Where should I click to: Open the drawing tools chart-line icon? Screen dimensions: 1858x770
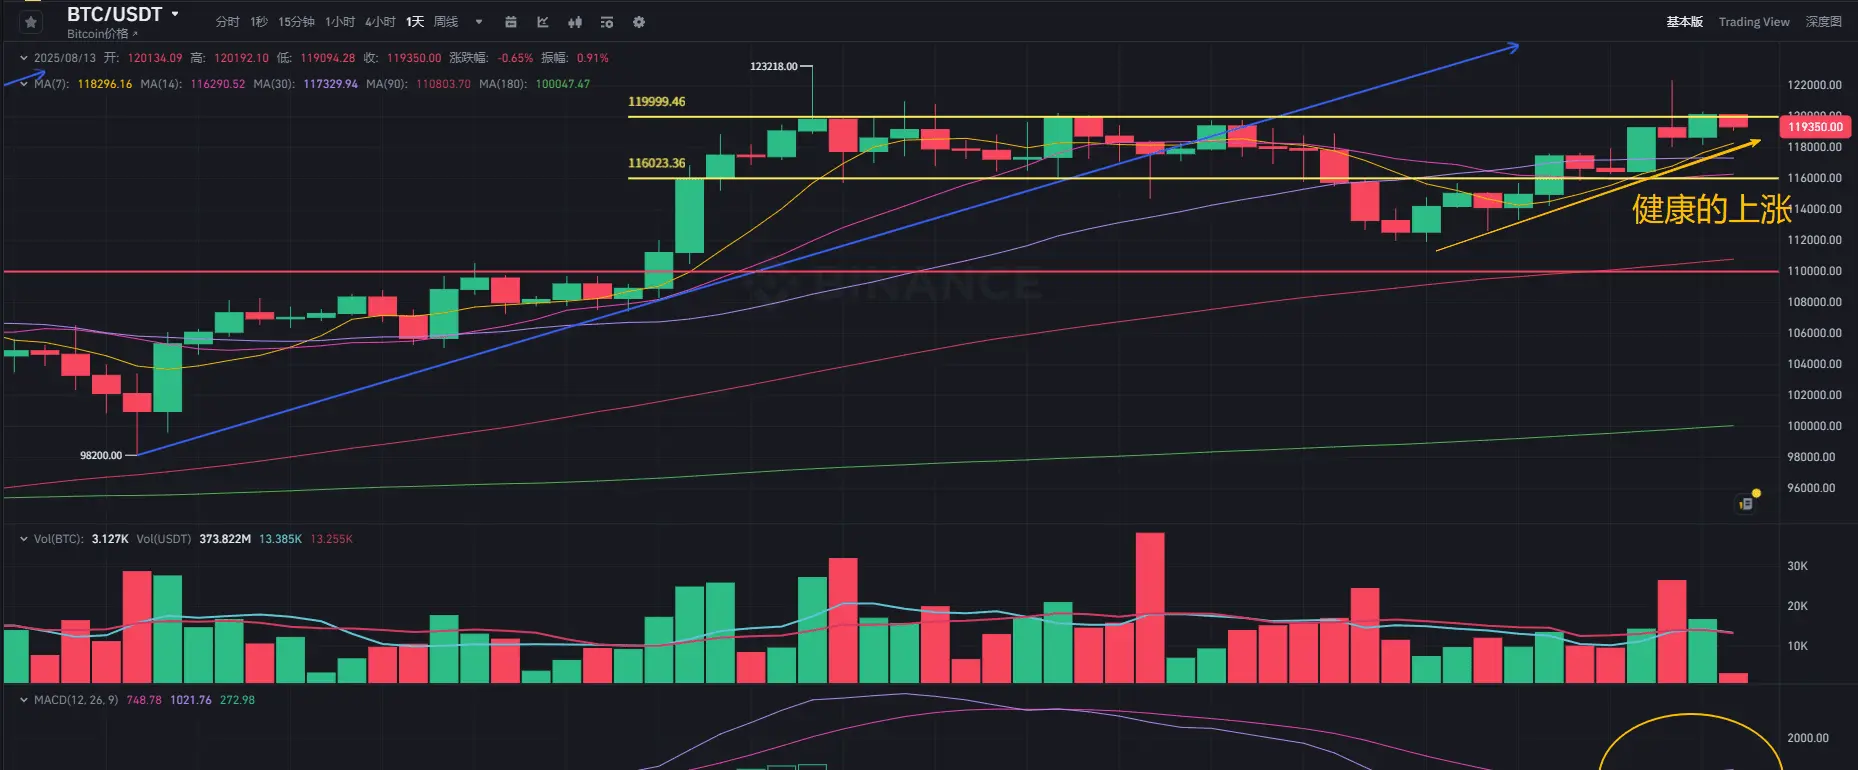(543, 22)
